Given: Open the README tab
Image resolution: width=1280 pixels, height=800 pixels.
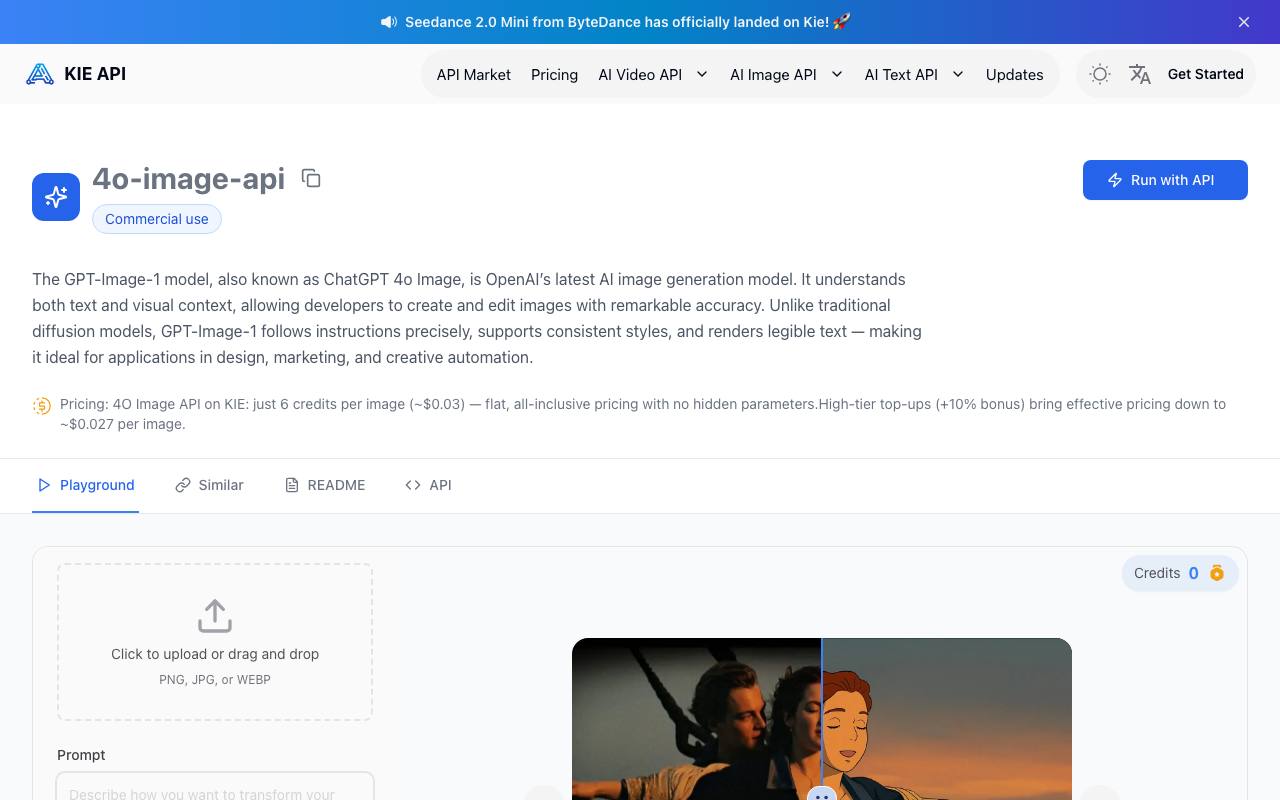Looking at the screenshot, I should (x=325, y=485).
